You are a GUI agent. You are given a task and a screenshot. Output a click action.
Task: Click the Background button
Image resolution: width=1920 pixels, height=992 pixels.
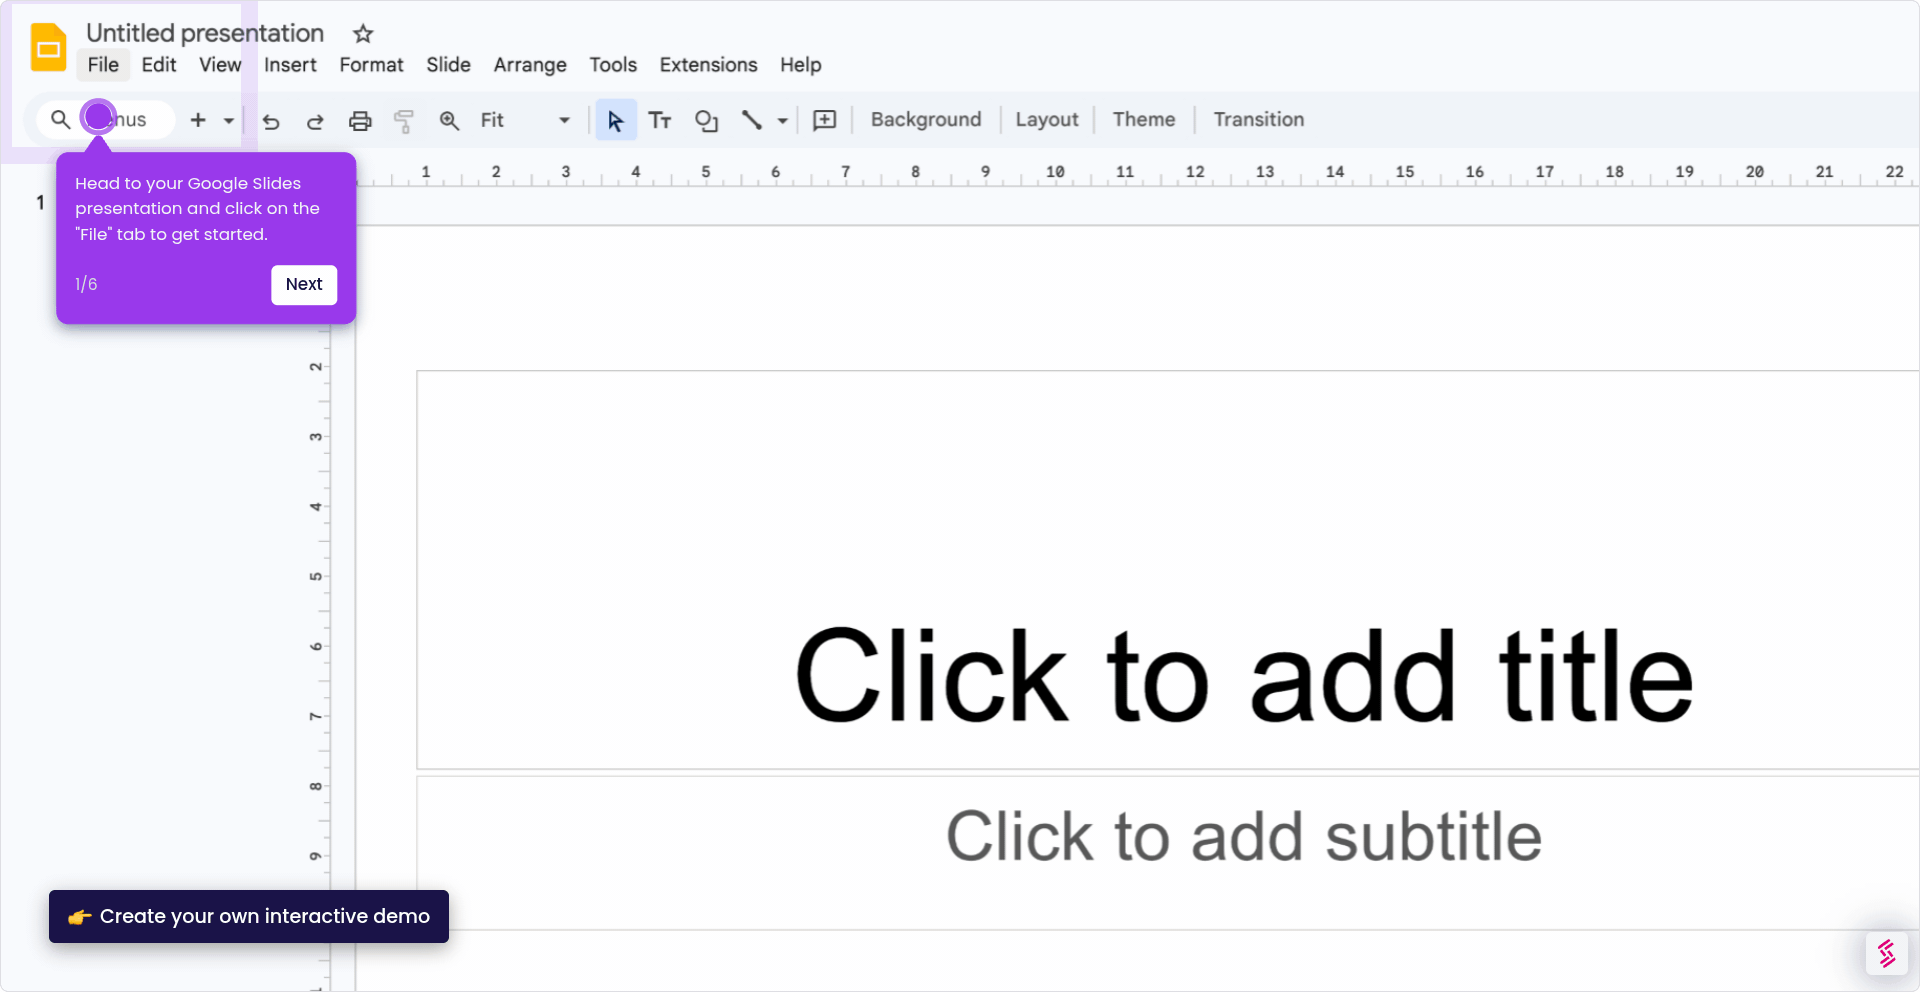coord(926,119)
